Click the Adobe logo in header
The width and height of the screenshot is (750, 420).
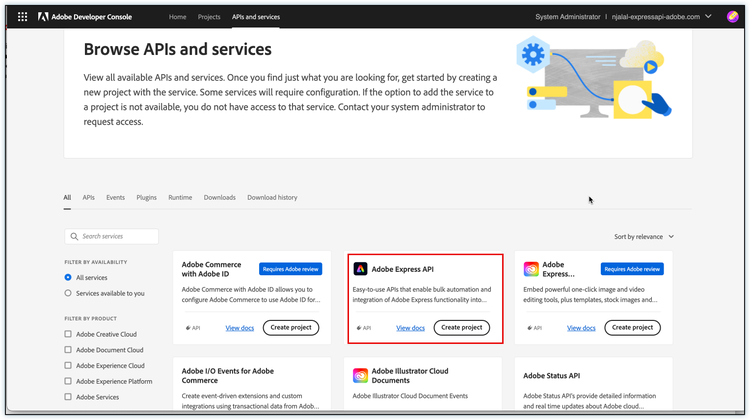tap(43, 17)
